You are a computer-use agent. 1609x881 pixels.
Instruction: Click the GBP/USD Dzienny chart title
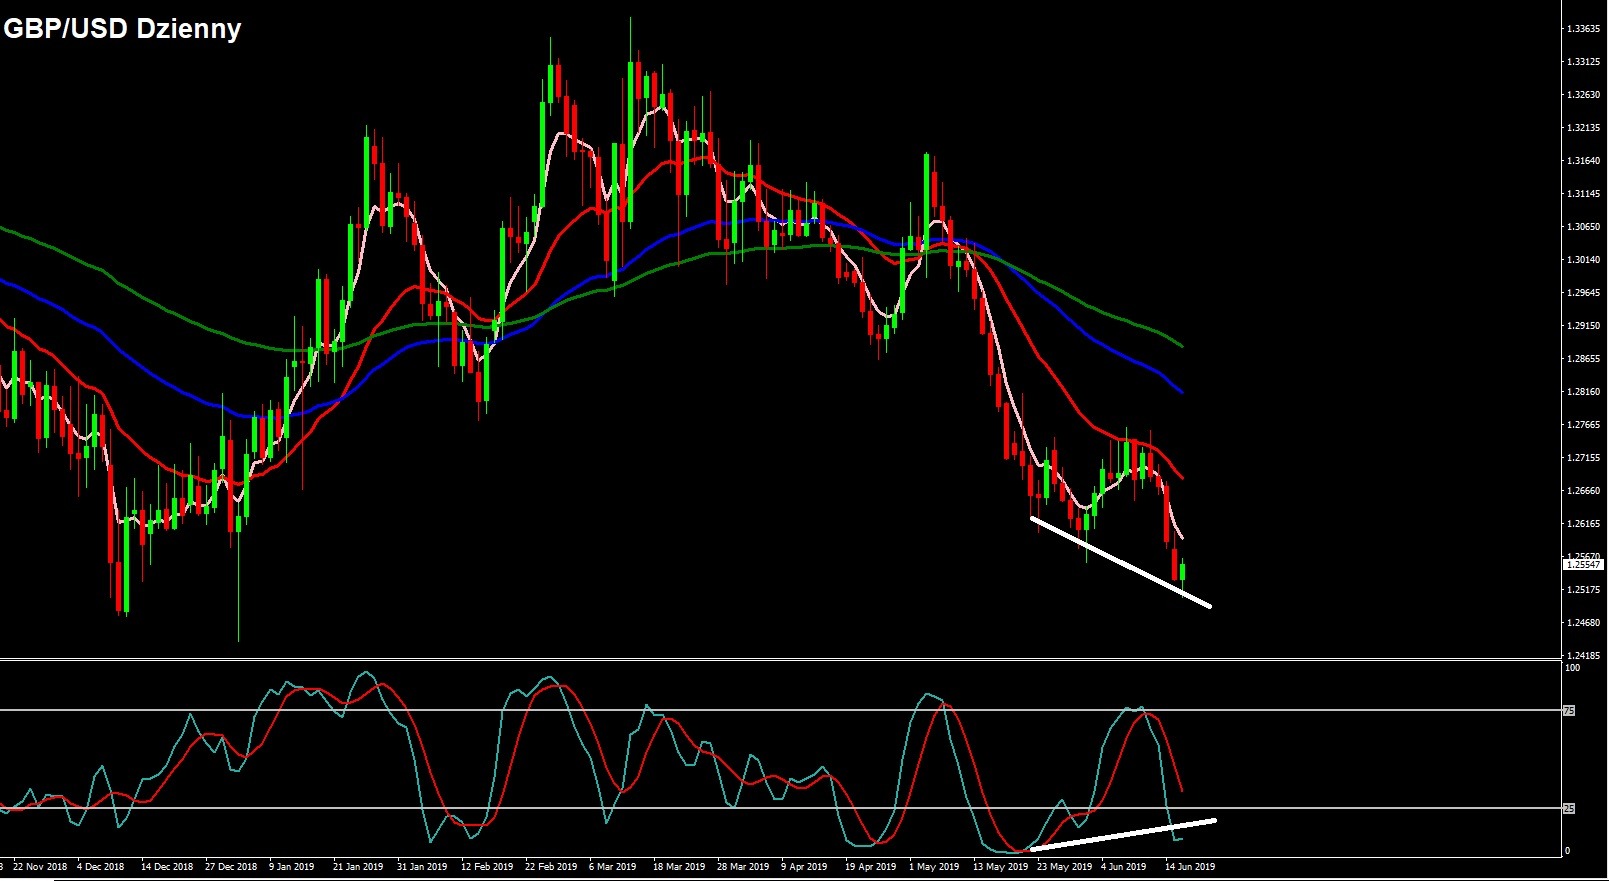[x=122, y=29]
